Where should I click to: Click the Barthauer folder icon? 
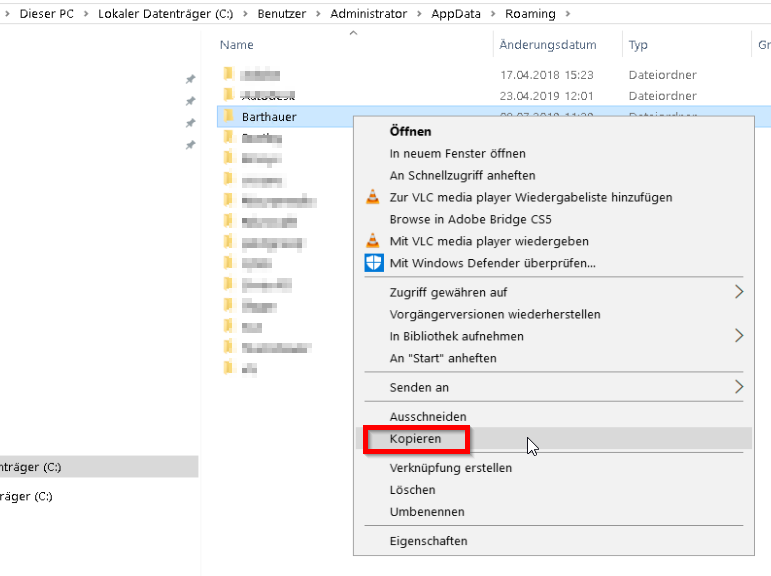tap(228, 117)
